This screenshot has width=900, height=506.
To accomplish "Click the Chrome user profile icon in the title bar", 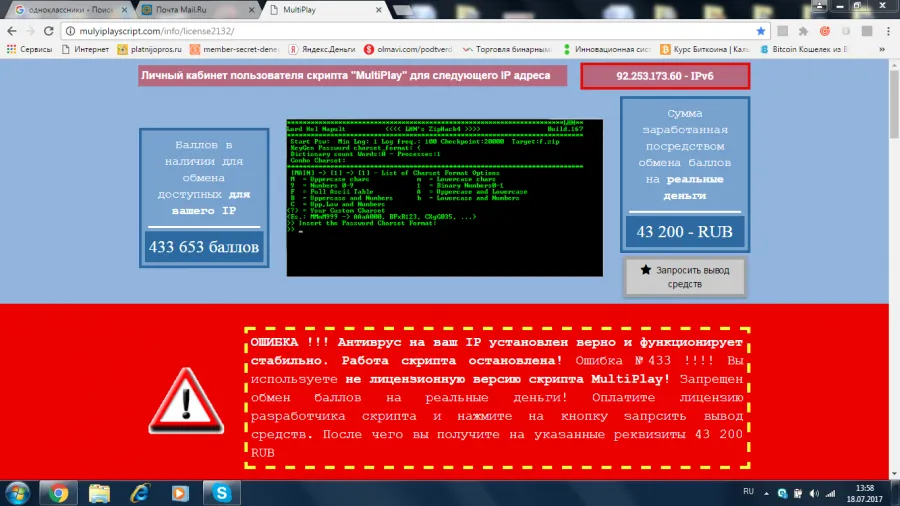I will [819, 6].
